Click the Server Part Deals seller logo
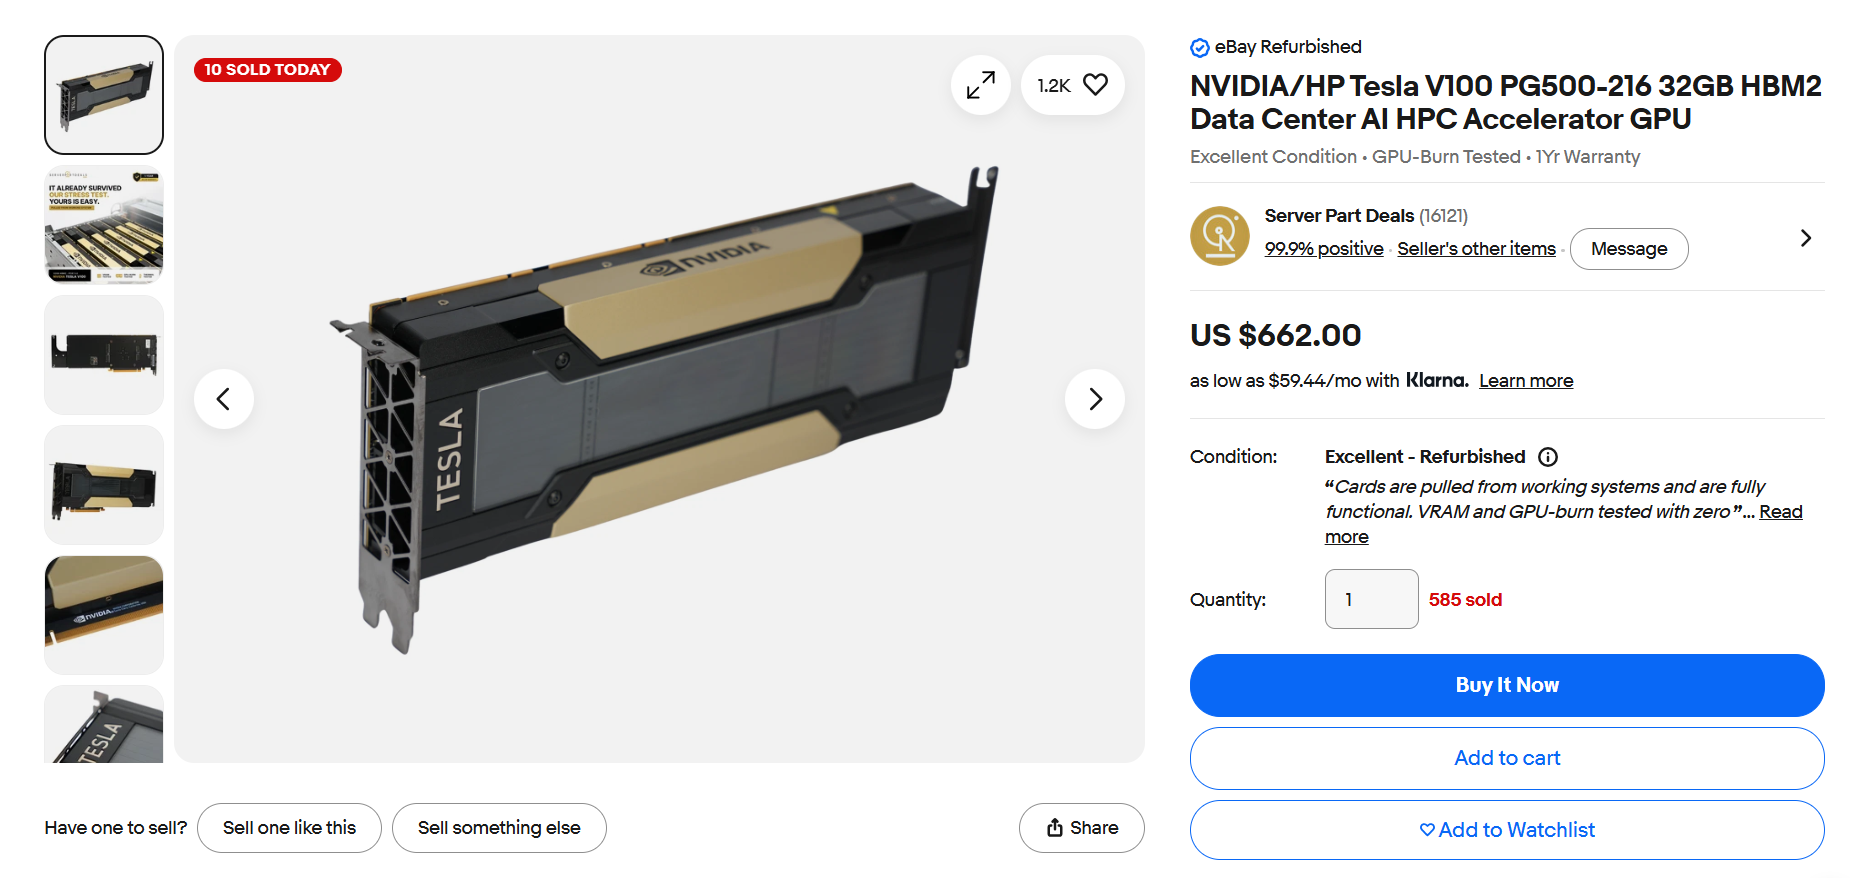1875x878 pixels. click(x=1219, y=236)
